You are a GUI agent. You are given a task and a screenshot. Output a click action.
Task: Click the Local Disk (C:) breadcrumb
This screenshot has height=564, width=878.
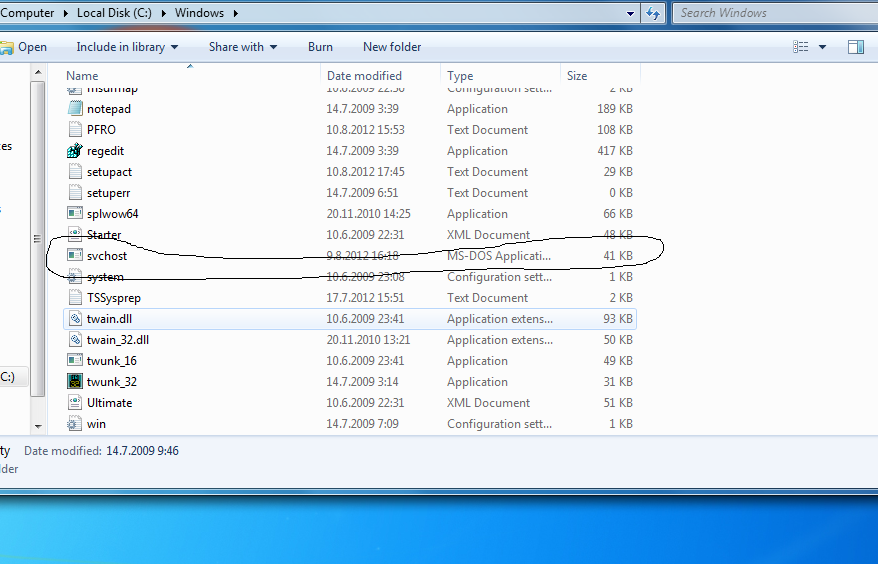coord(114,13)
